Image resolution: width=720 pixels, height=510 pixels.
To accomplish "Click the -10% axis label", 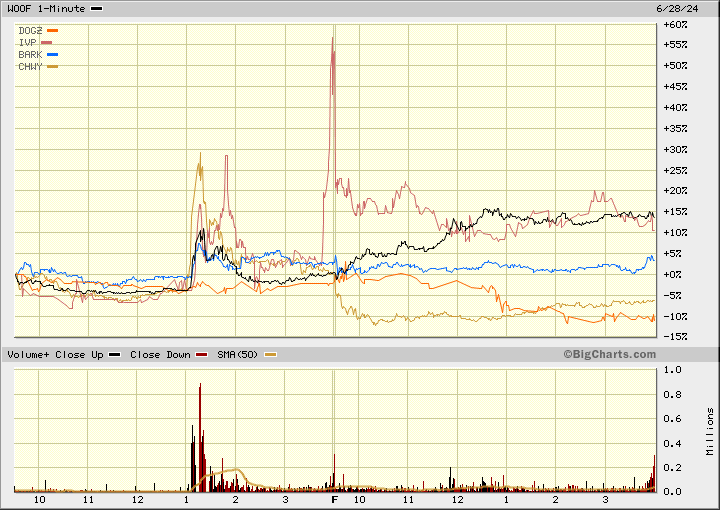I will tap(675, 316).
